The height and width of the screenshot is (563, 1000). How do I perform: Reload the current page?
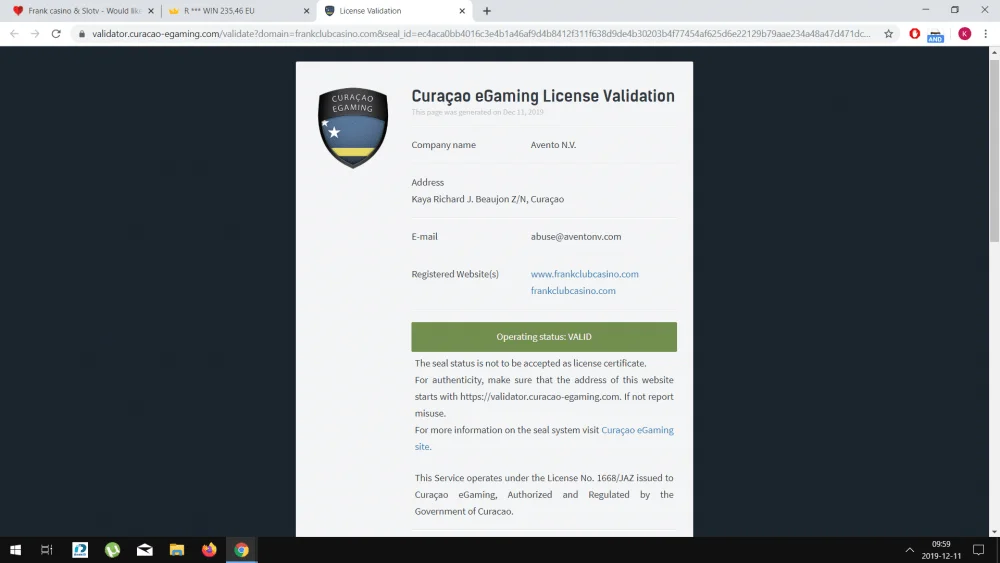[56, 34]
